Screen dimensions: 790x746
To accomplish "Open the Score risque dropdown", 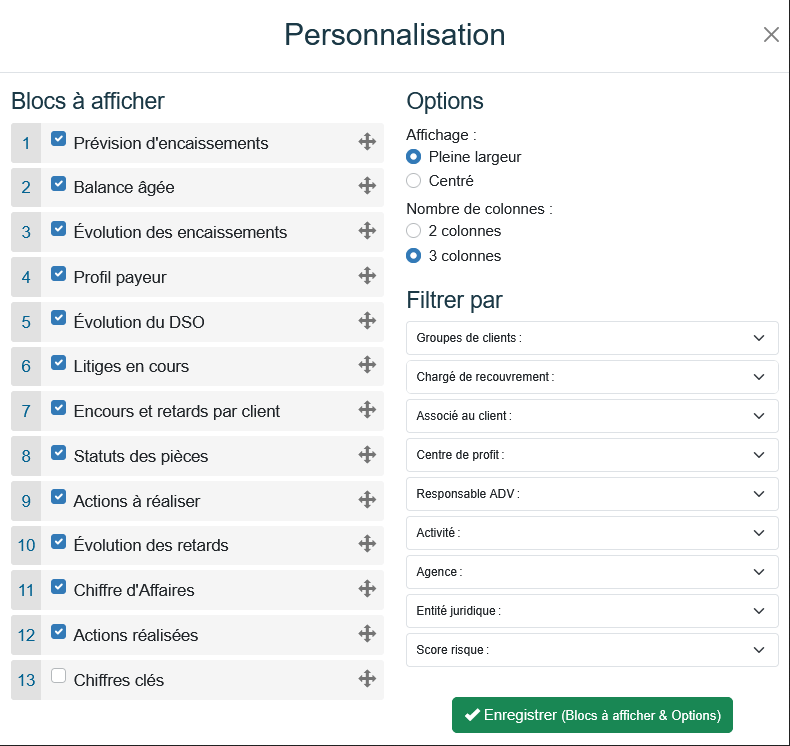I will point(592,650).
